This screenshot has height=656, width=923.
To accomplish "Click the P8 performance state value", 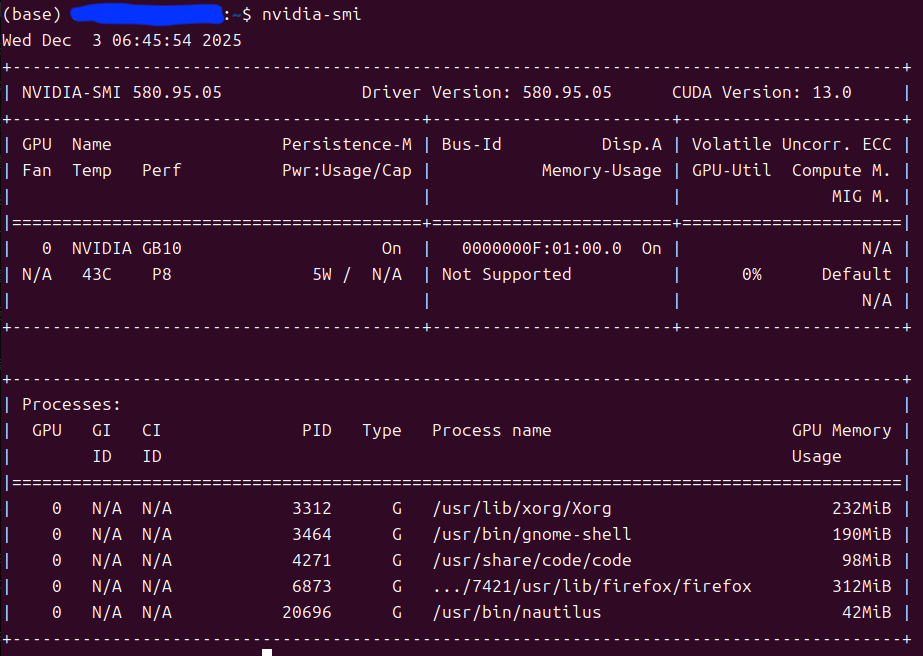I will [161, 274].
